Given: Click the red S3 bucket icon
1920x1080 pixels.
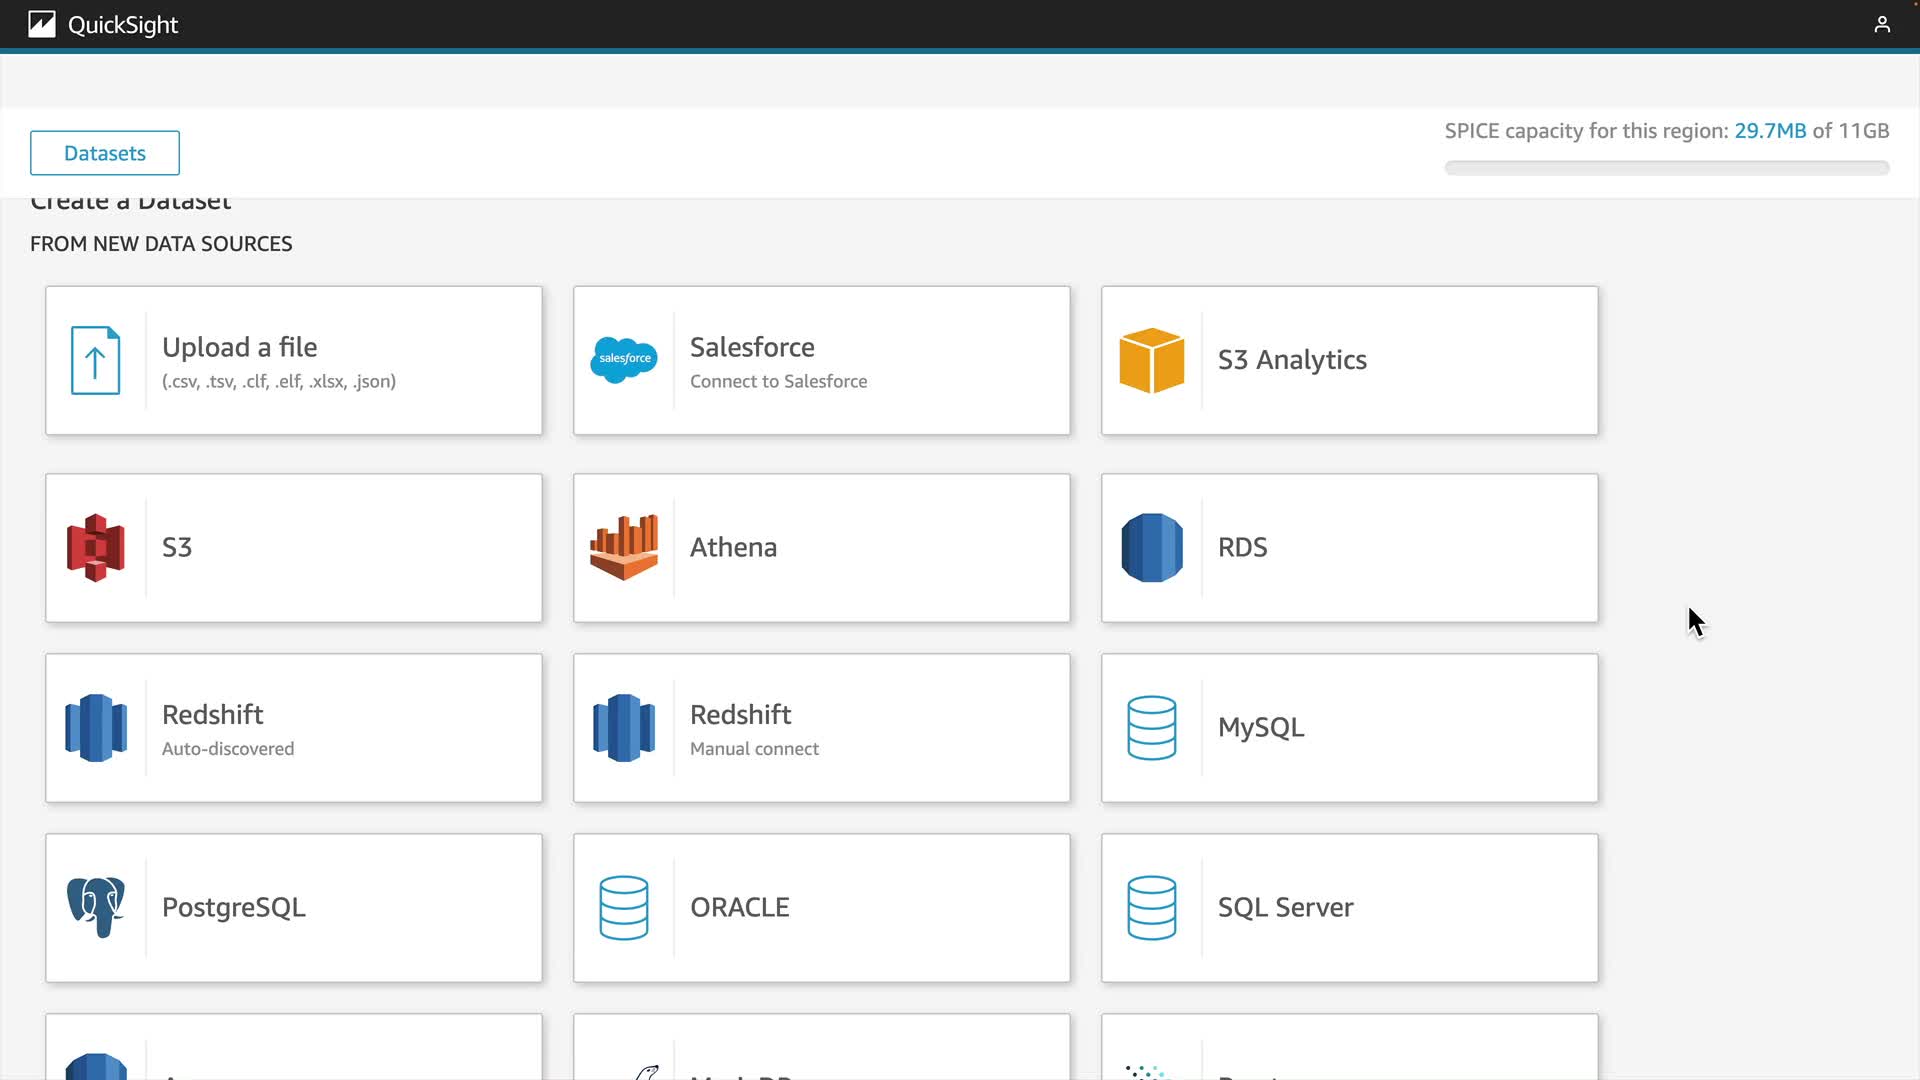Looking at the screenshot, I should [x=95, y=548].
